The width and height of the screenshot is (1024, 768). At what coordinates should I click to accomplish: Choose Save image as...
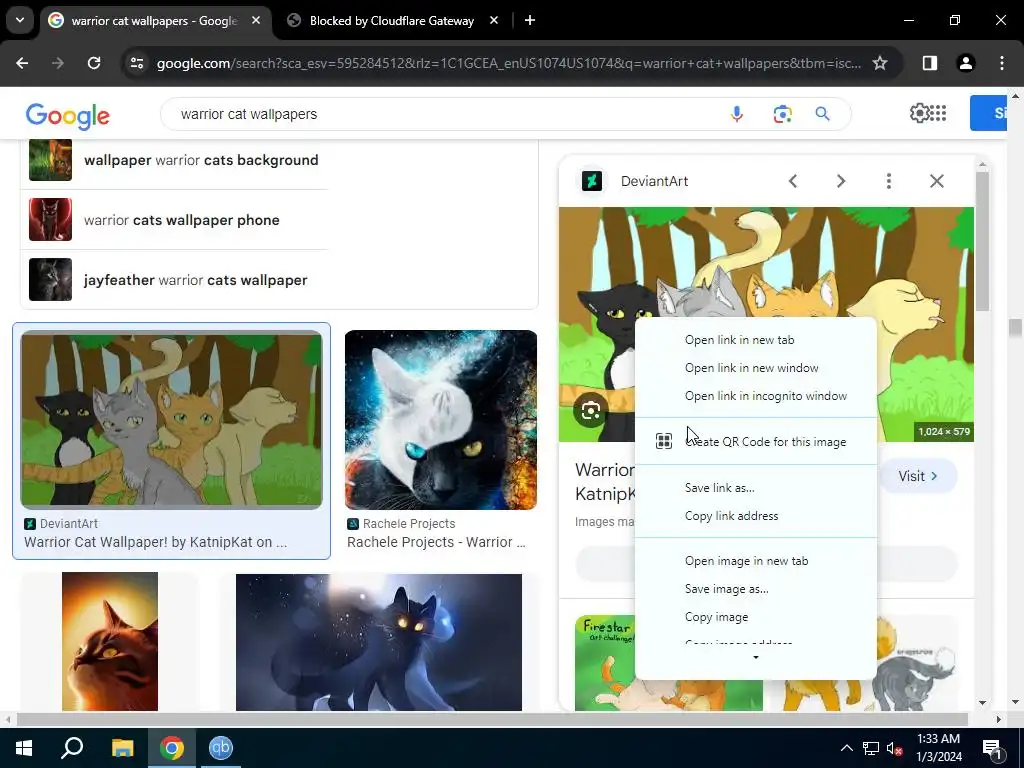coord(756,589)
